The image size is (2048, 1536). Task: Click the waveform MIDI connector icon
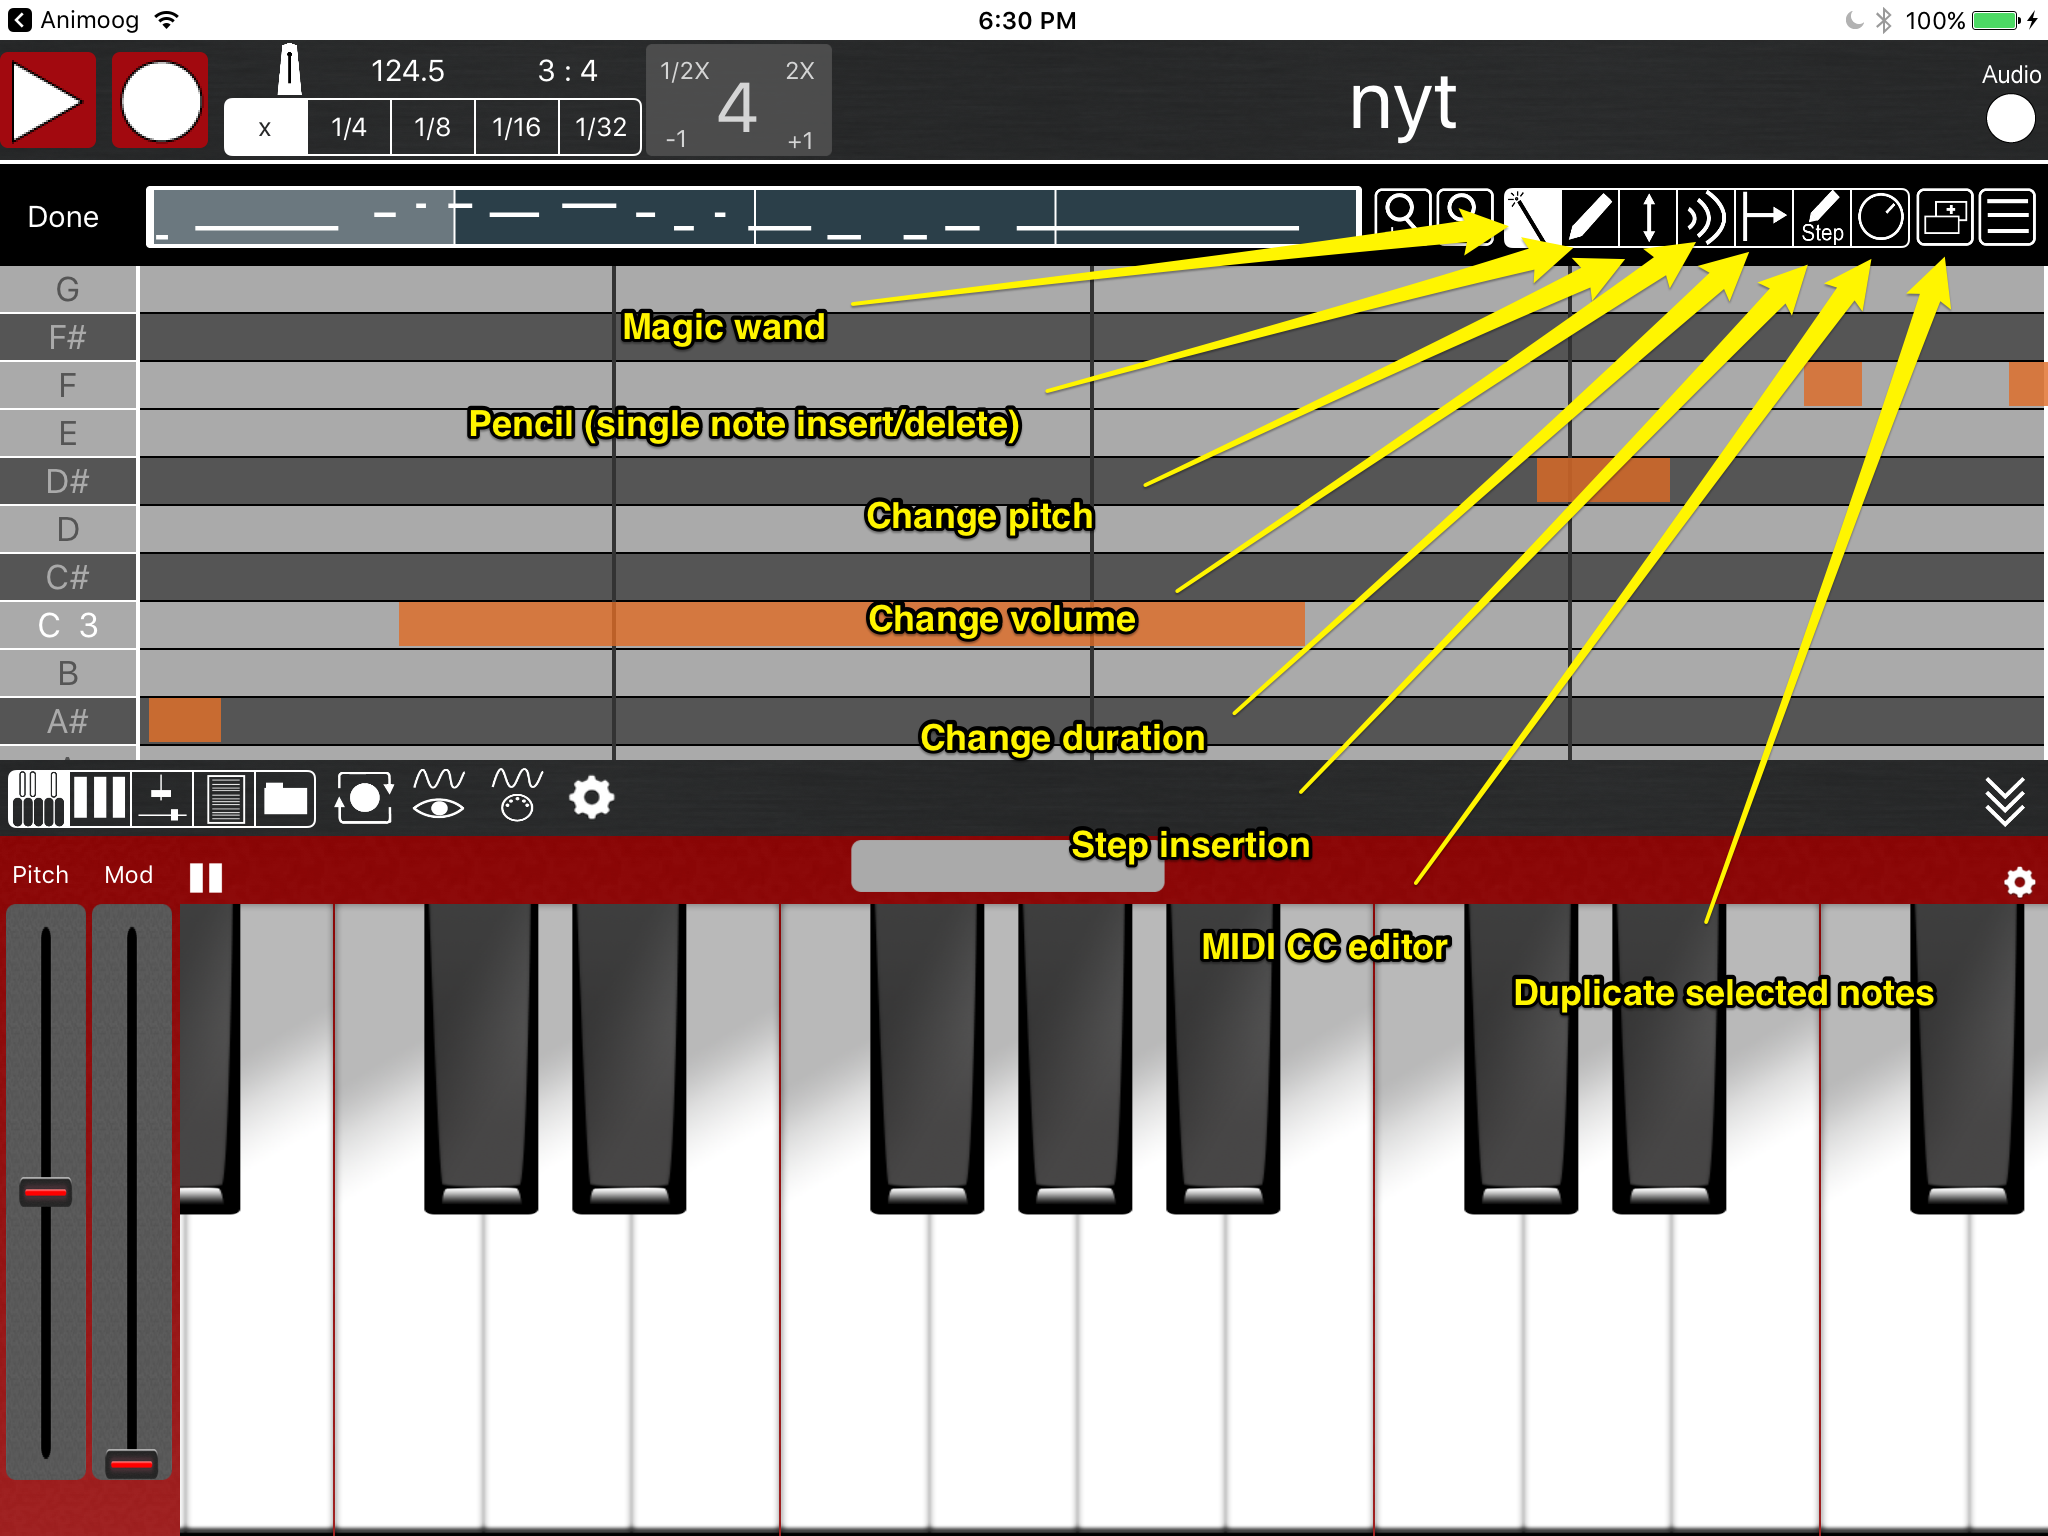(517, 795)
